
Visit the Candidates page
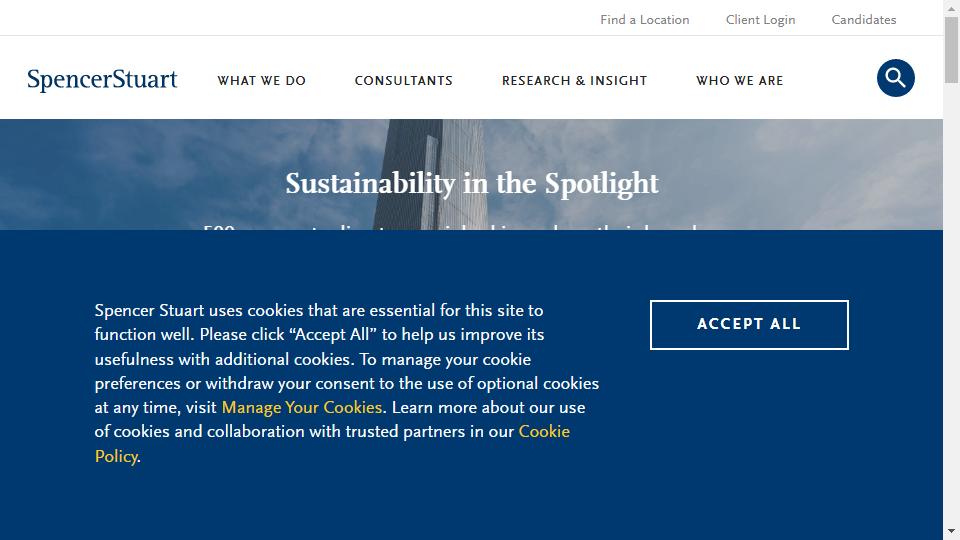click(863, 20)
